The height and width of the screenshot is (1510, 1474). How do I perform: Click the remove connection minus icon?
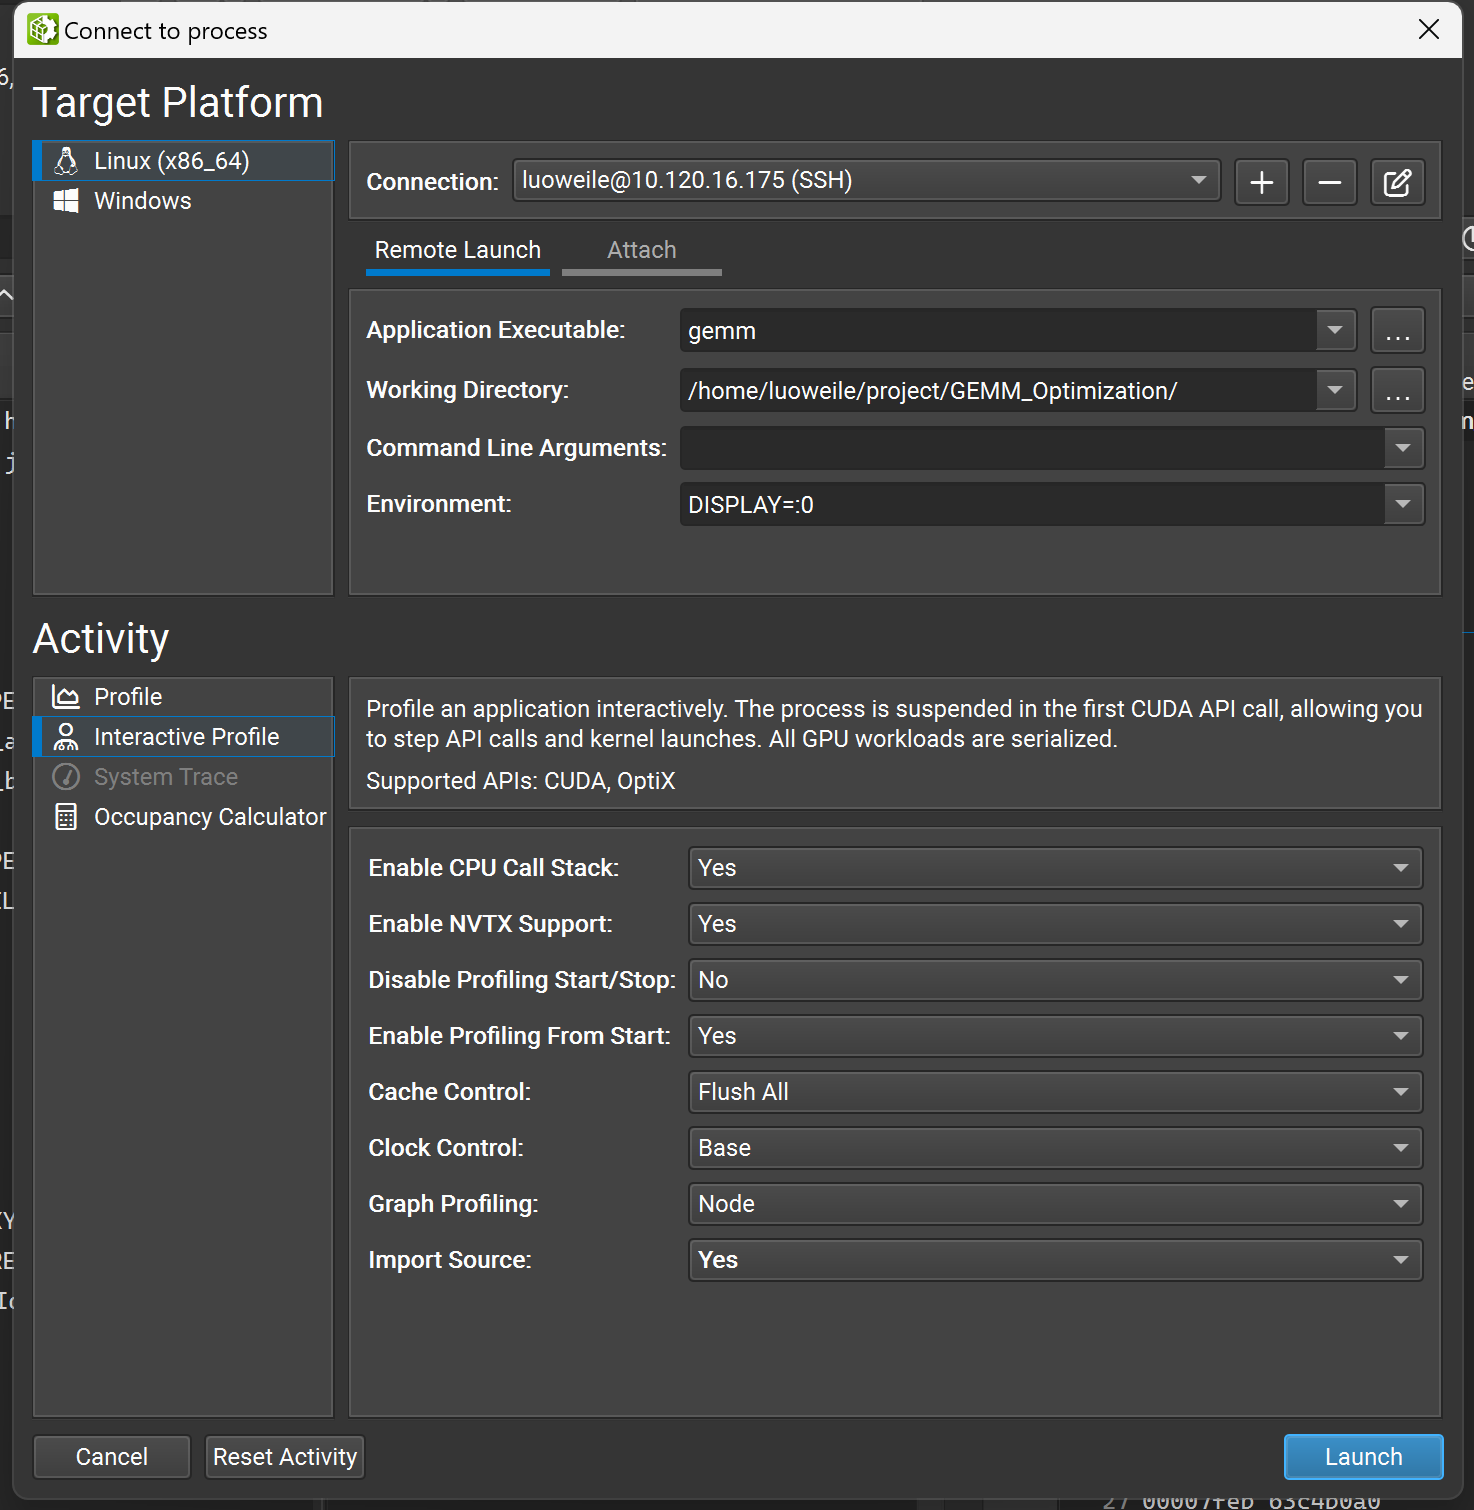coord(1329,182)
